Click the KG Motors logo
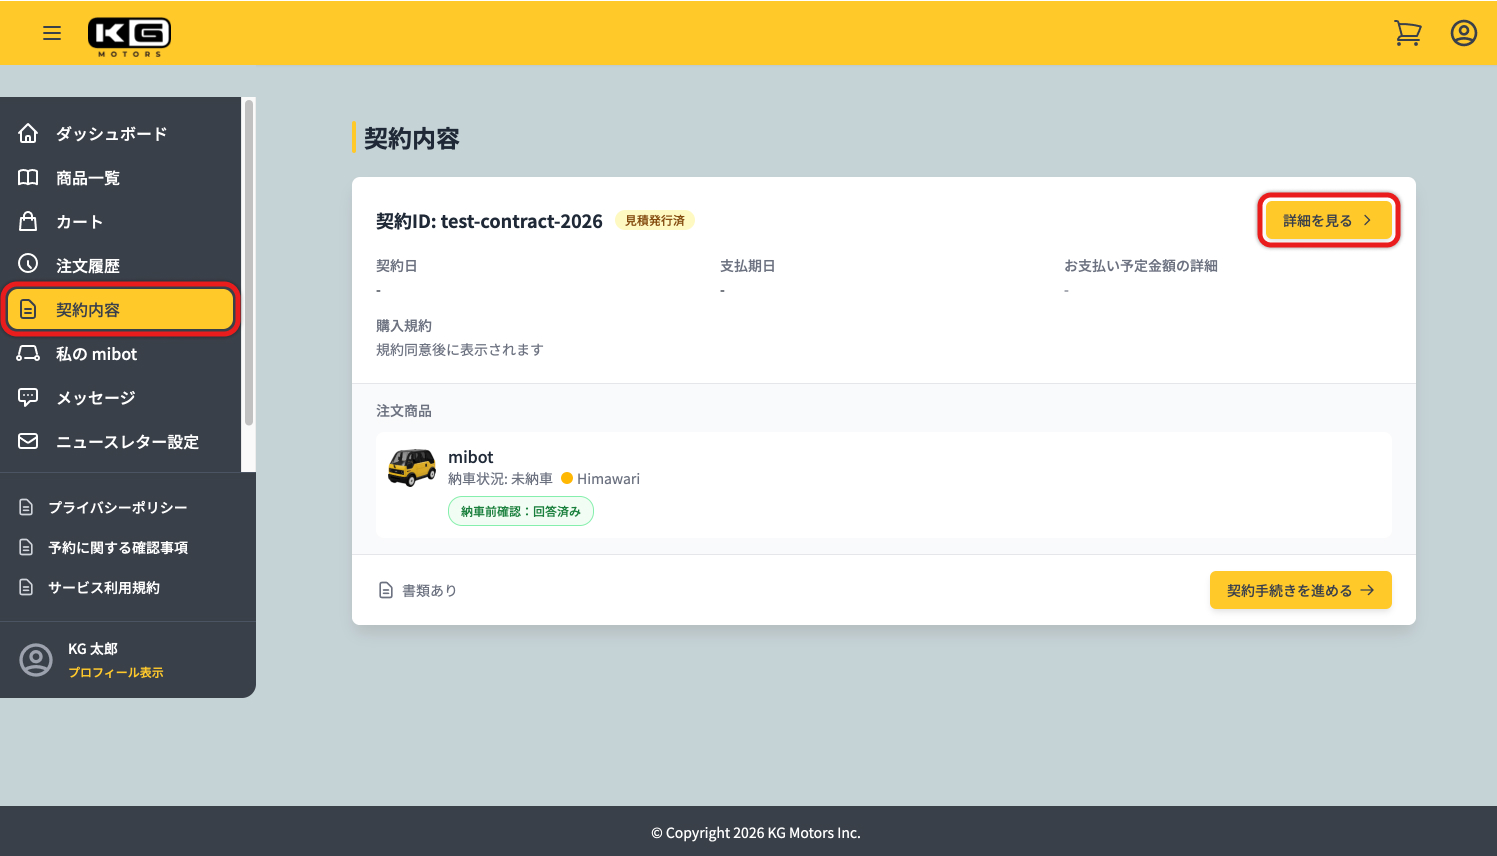The height and width of the screenshot is (856, 1497). (129, 33)
